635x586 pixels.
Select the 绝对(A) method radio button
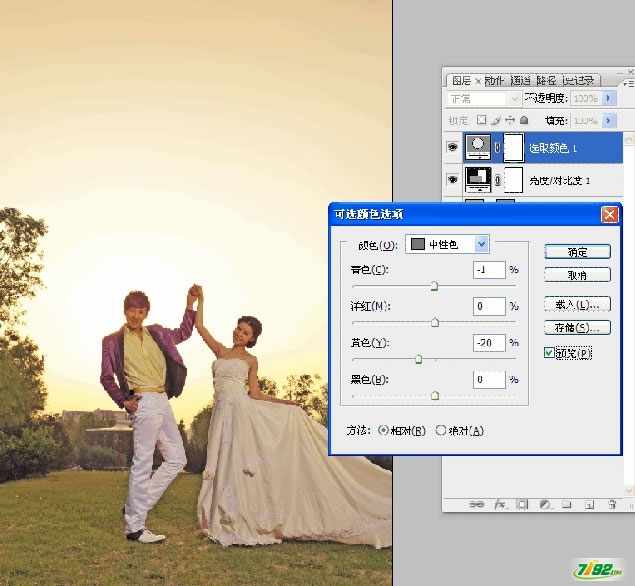(441, 430)
